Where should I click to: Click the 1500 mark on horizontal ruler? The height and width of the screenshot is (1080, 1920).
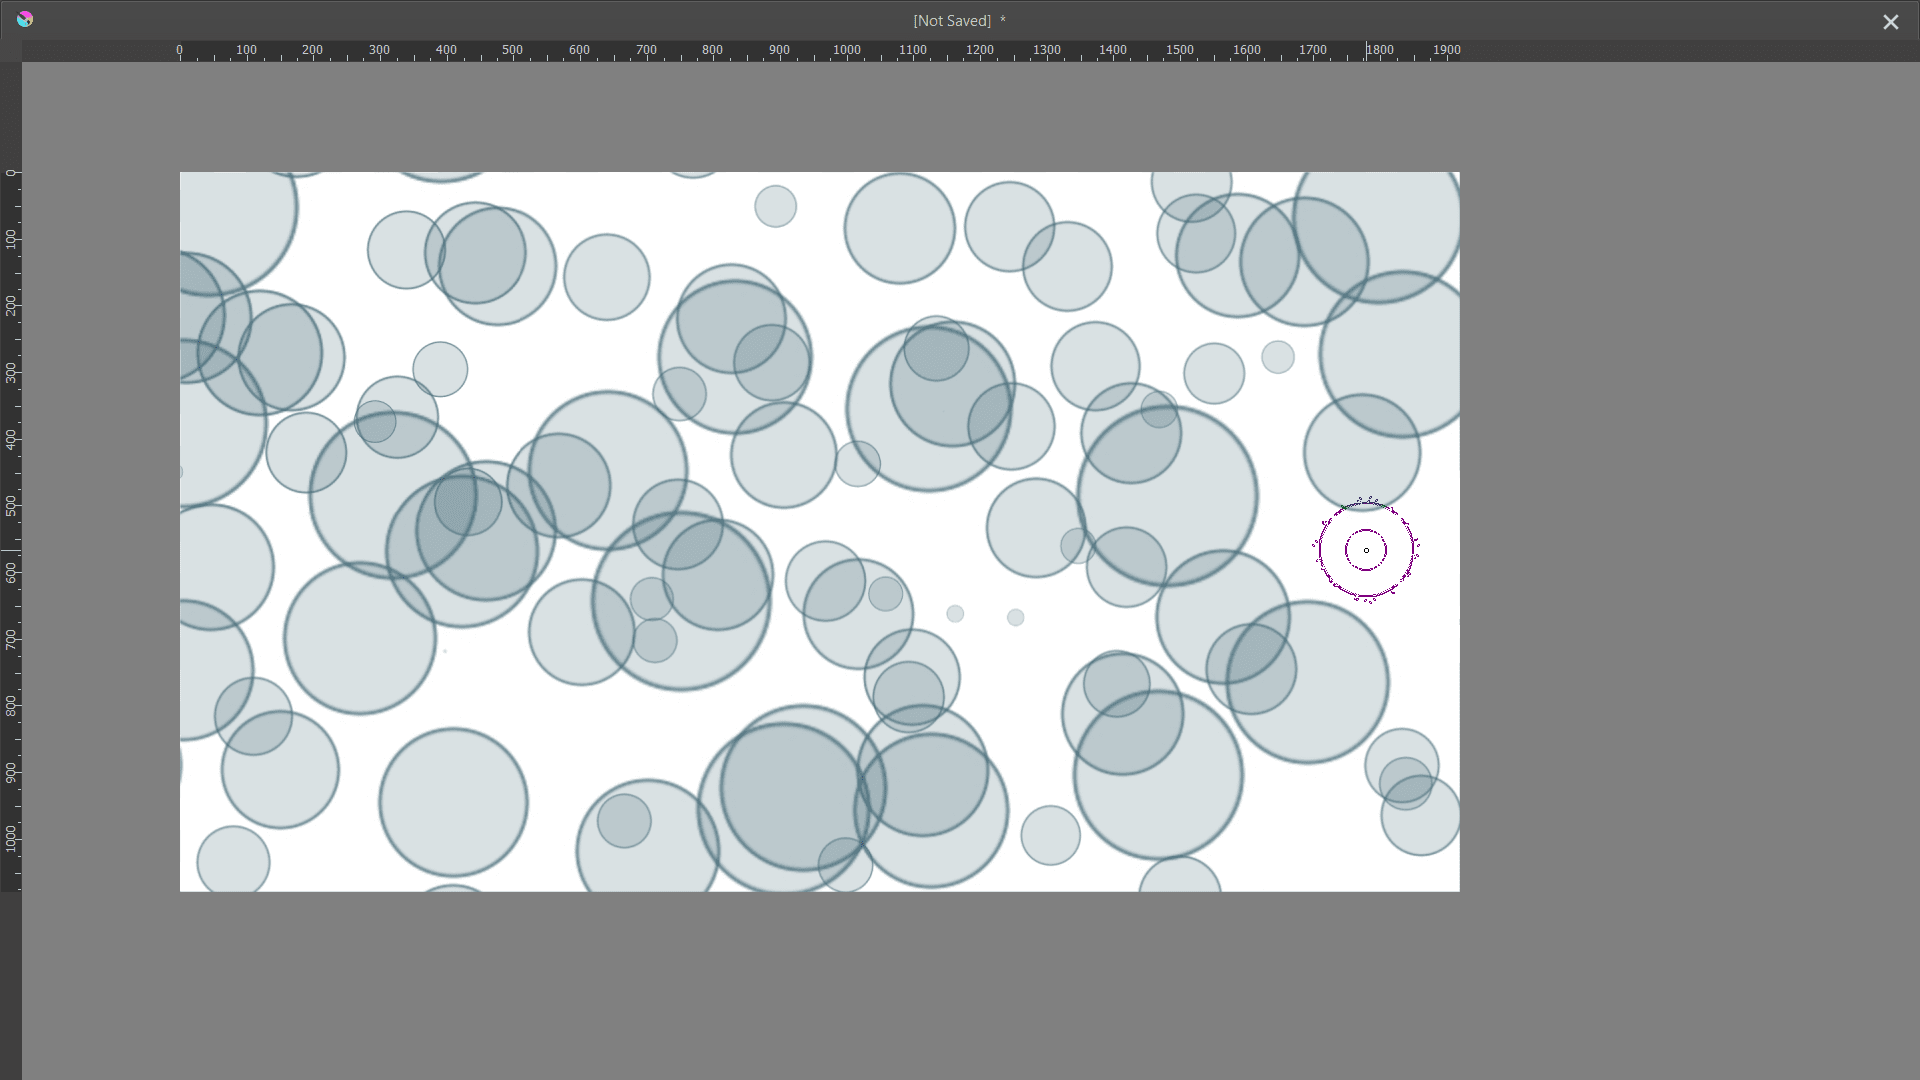pos(1179,50)
